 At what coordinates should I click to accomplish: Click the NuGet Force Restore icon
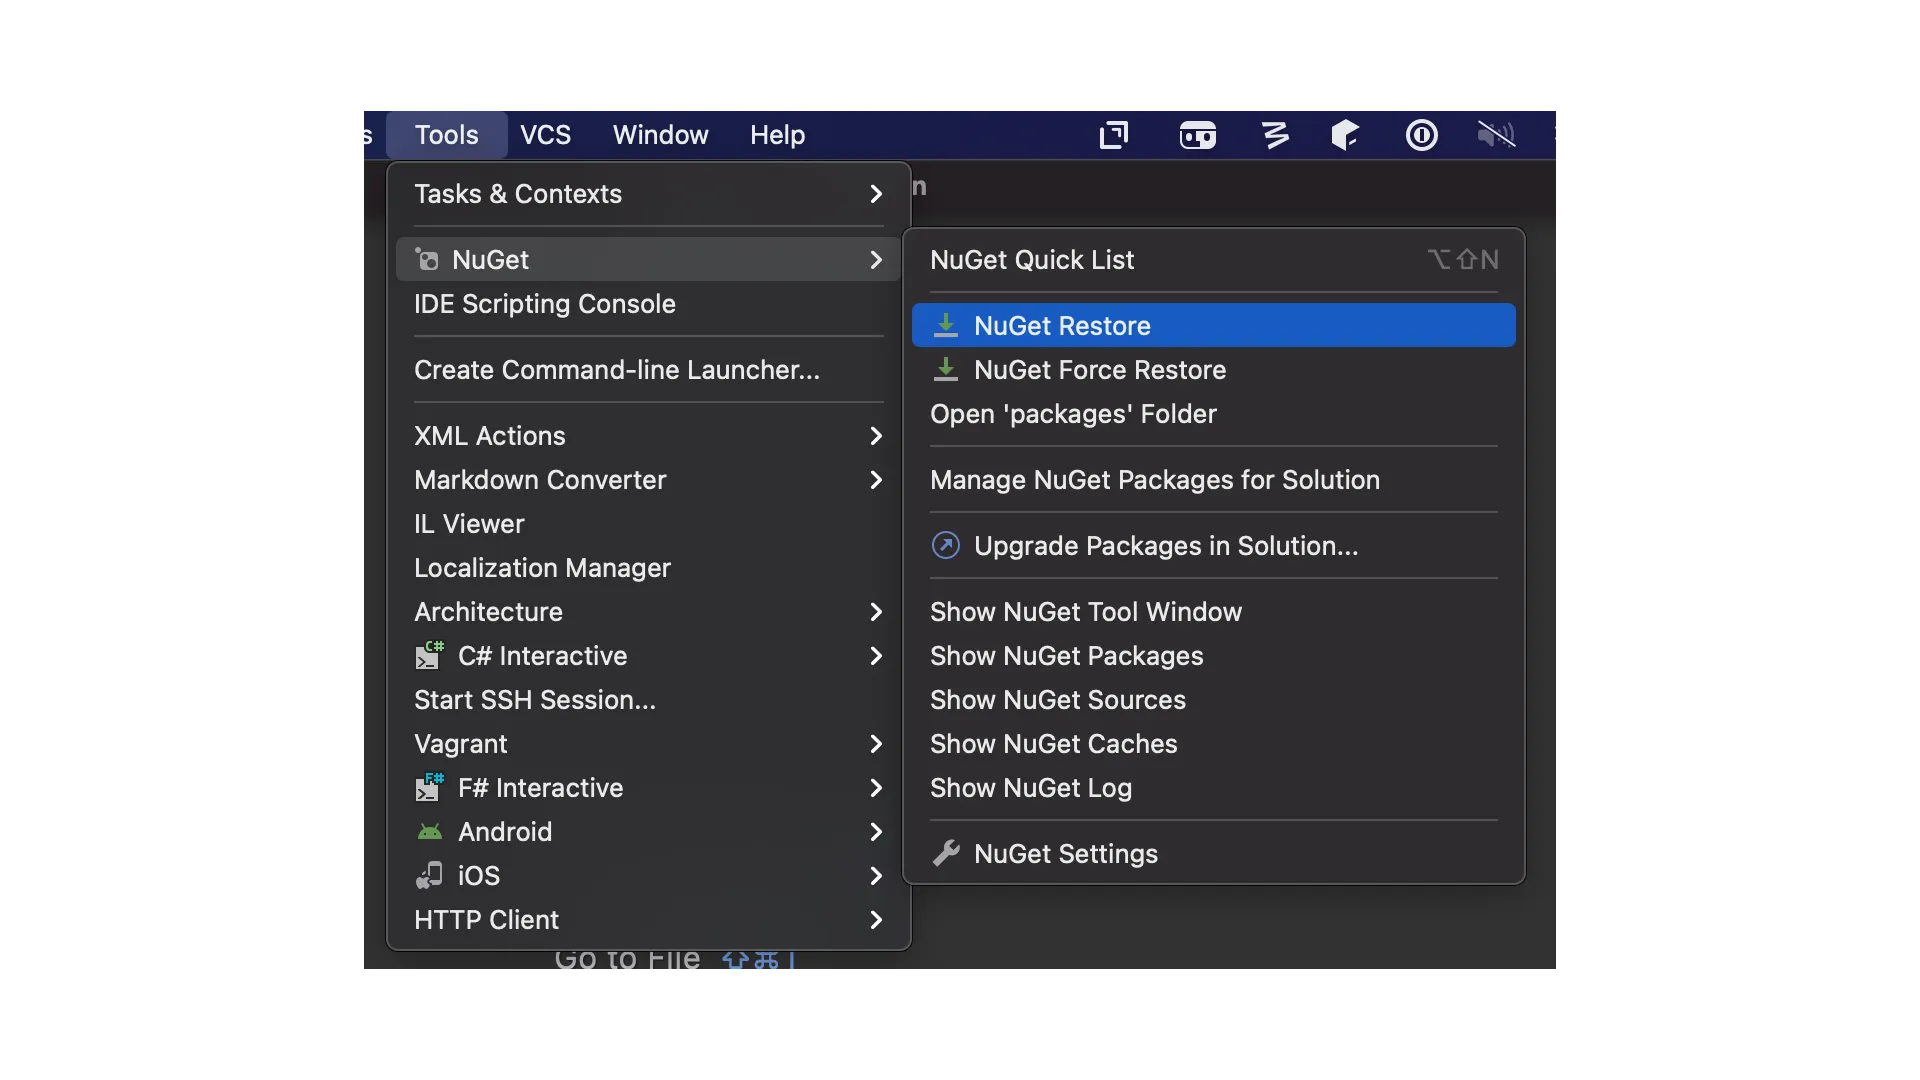pyautogui.click(x=947, y=369)
